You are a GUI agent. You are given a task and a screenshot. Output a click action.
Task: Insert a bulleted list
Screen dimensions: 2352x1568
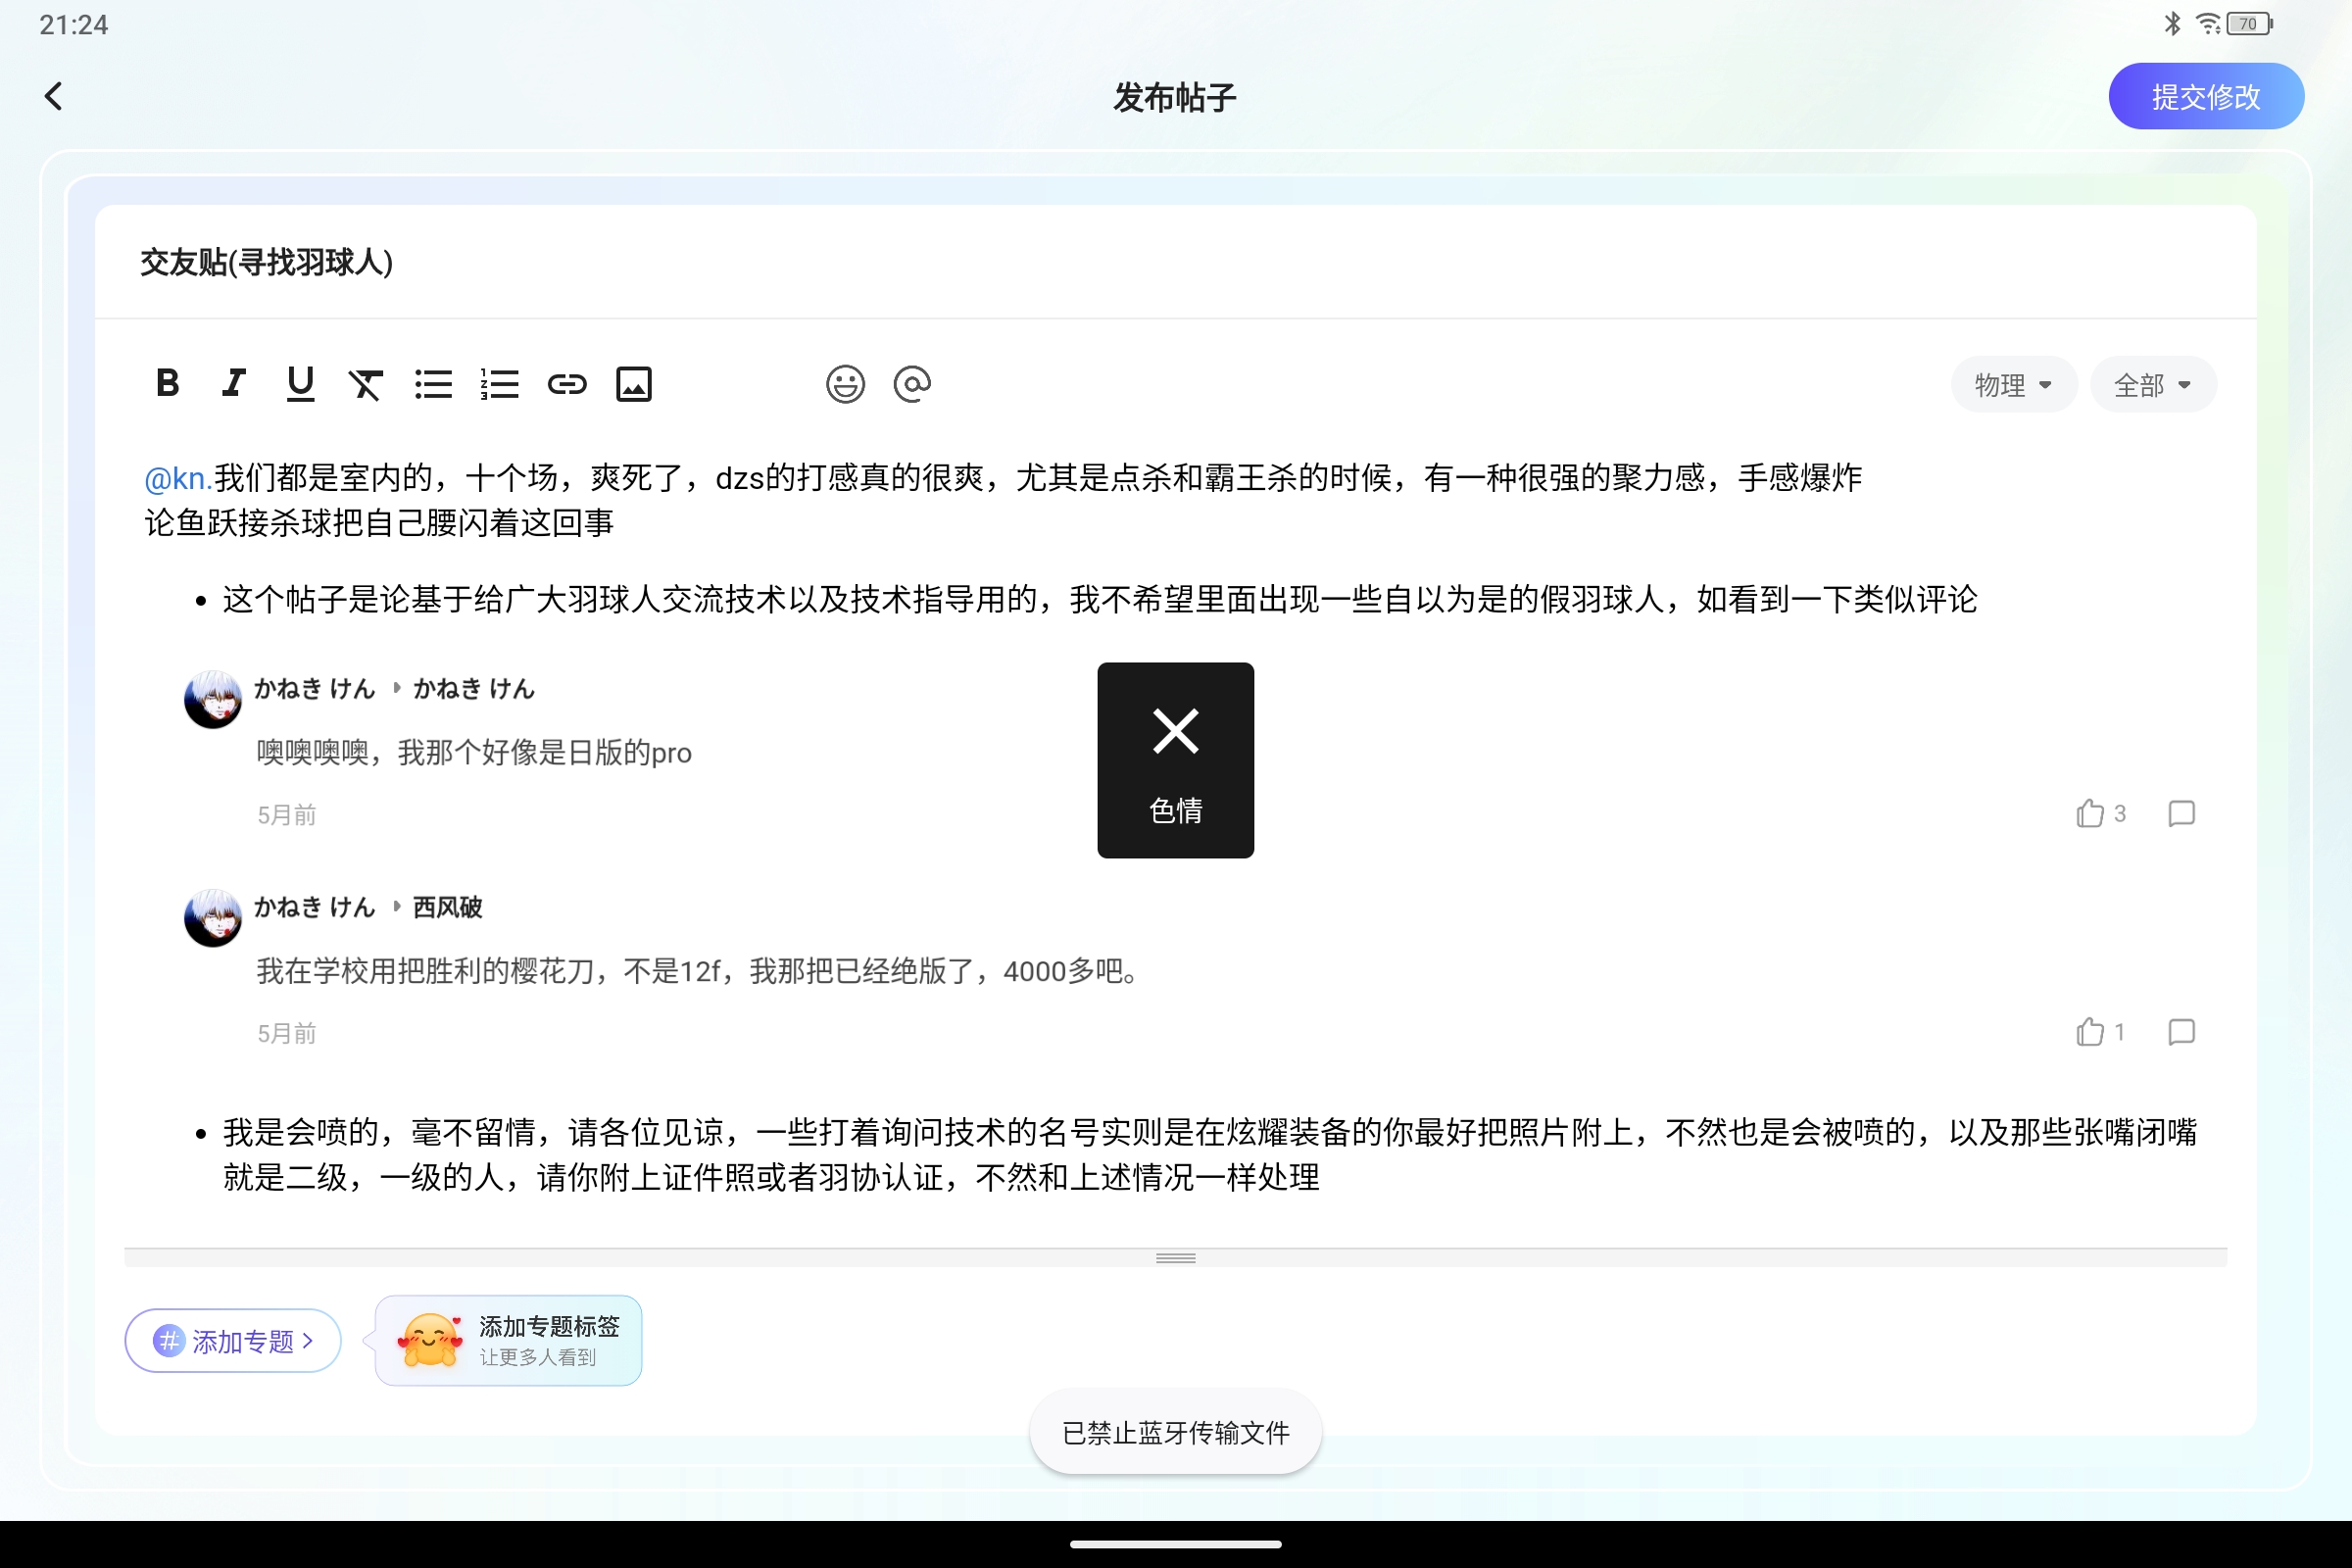point(433,383)
